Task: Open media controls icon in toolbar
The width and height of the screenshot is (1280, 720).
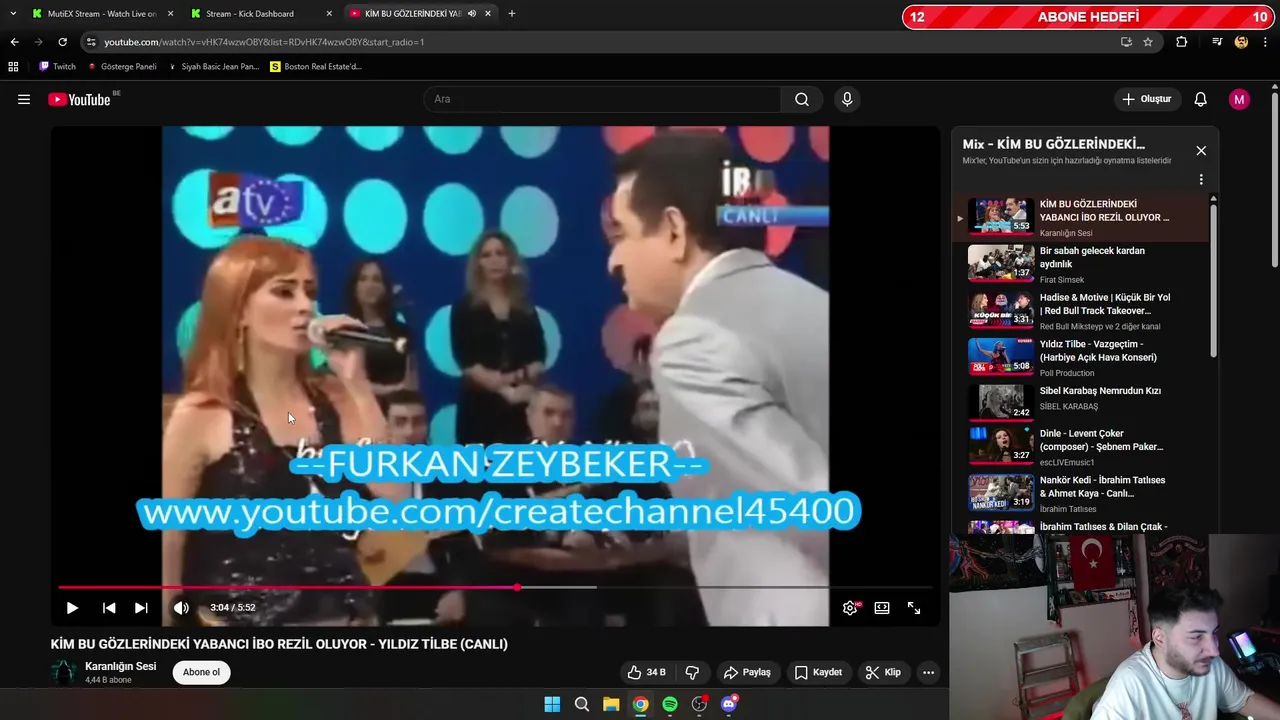Action: click(x=1217, y=42)
